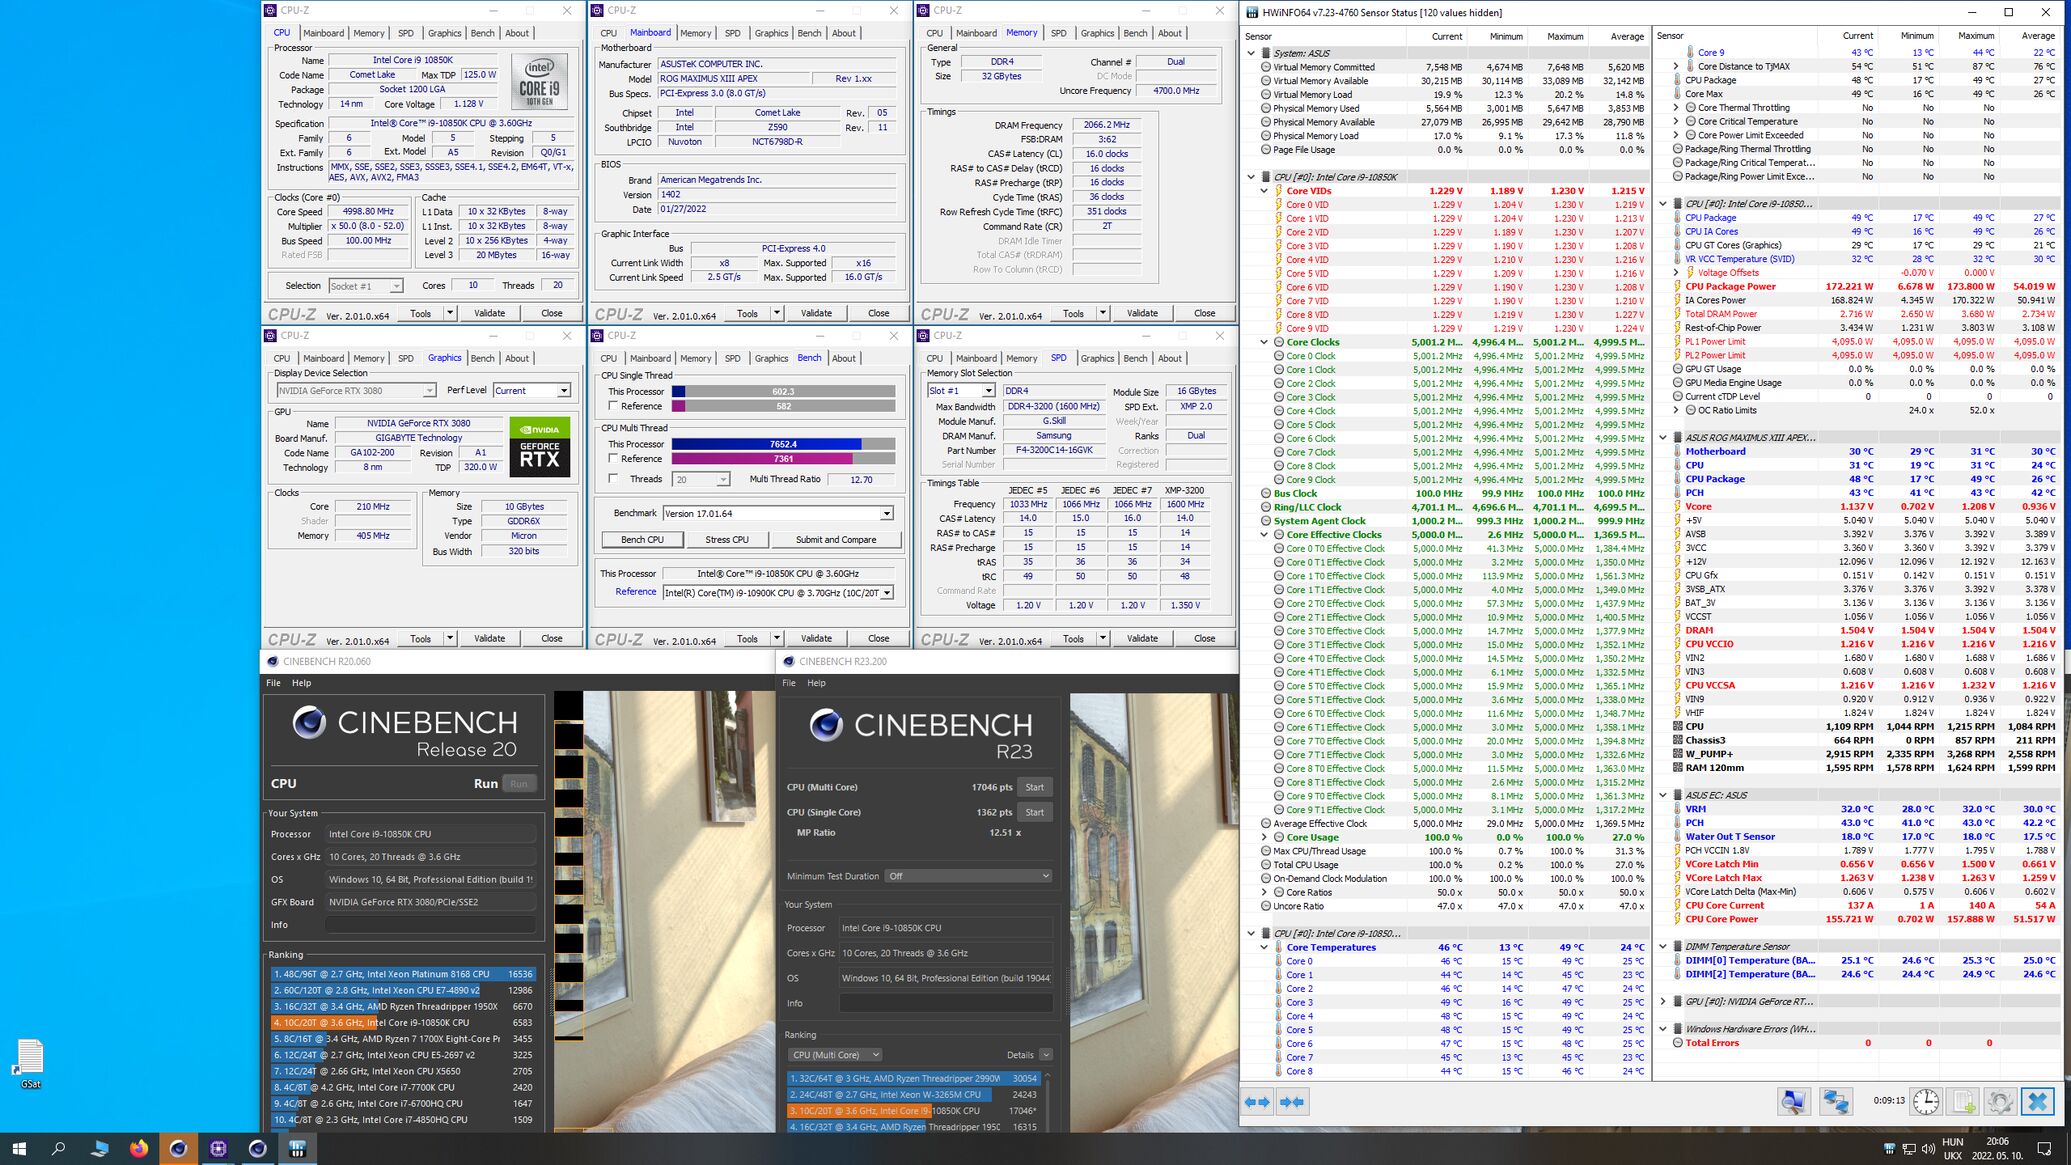This screenshot has width=2071, height=1165.
Task: Click NVIDIA GeForce RTX logo in CPU-Z Graphics
Action: coord(540,447)
